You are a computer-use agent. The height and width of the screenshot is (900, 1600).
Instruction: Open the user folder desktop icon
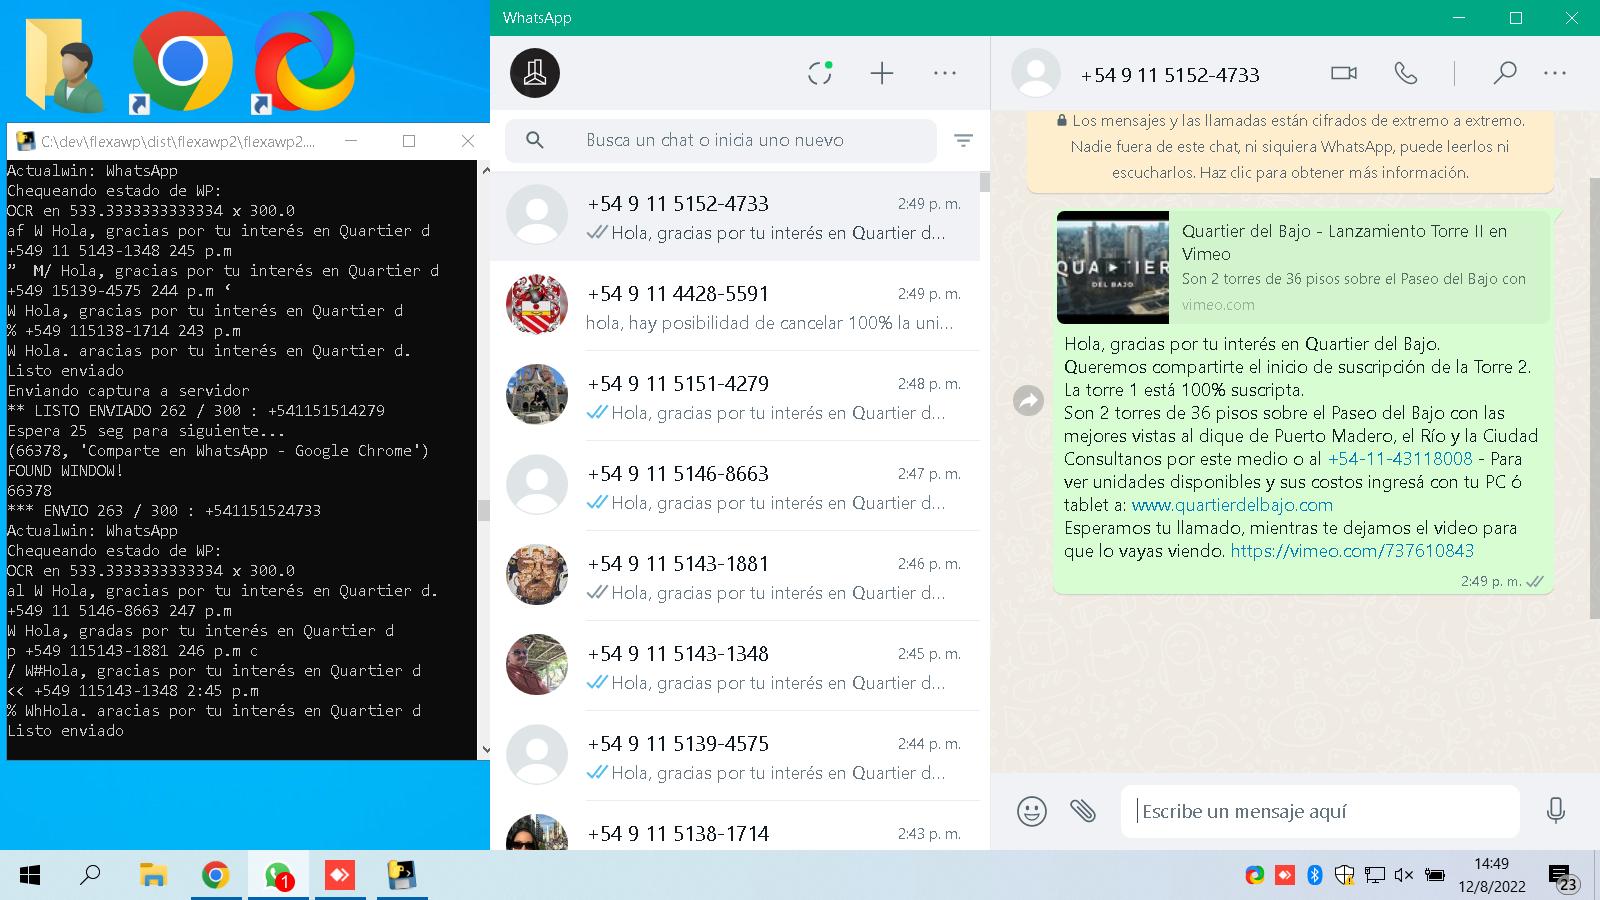point(65,63)
